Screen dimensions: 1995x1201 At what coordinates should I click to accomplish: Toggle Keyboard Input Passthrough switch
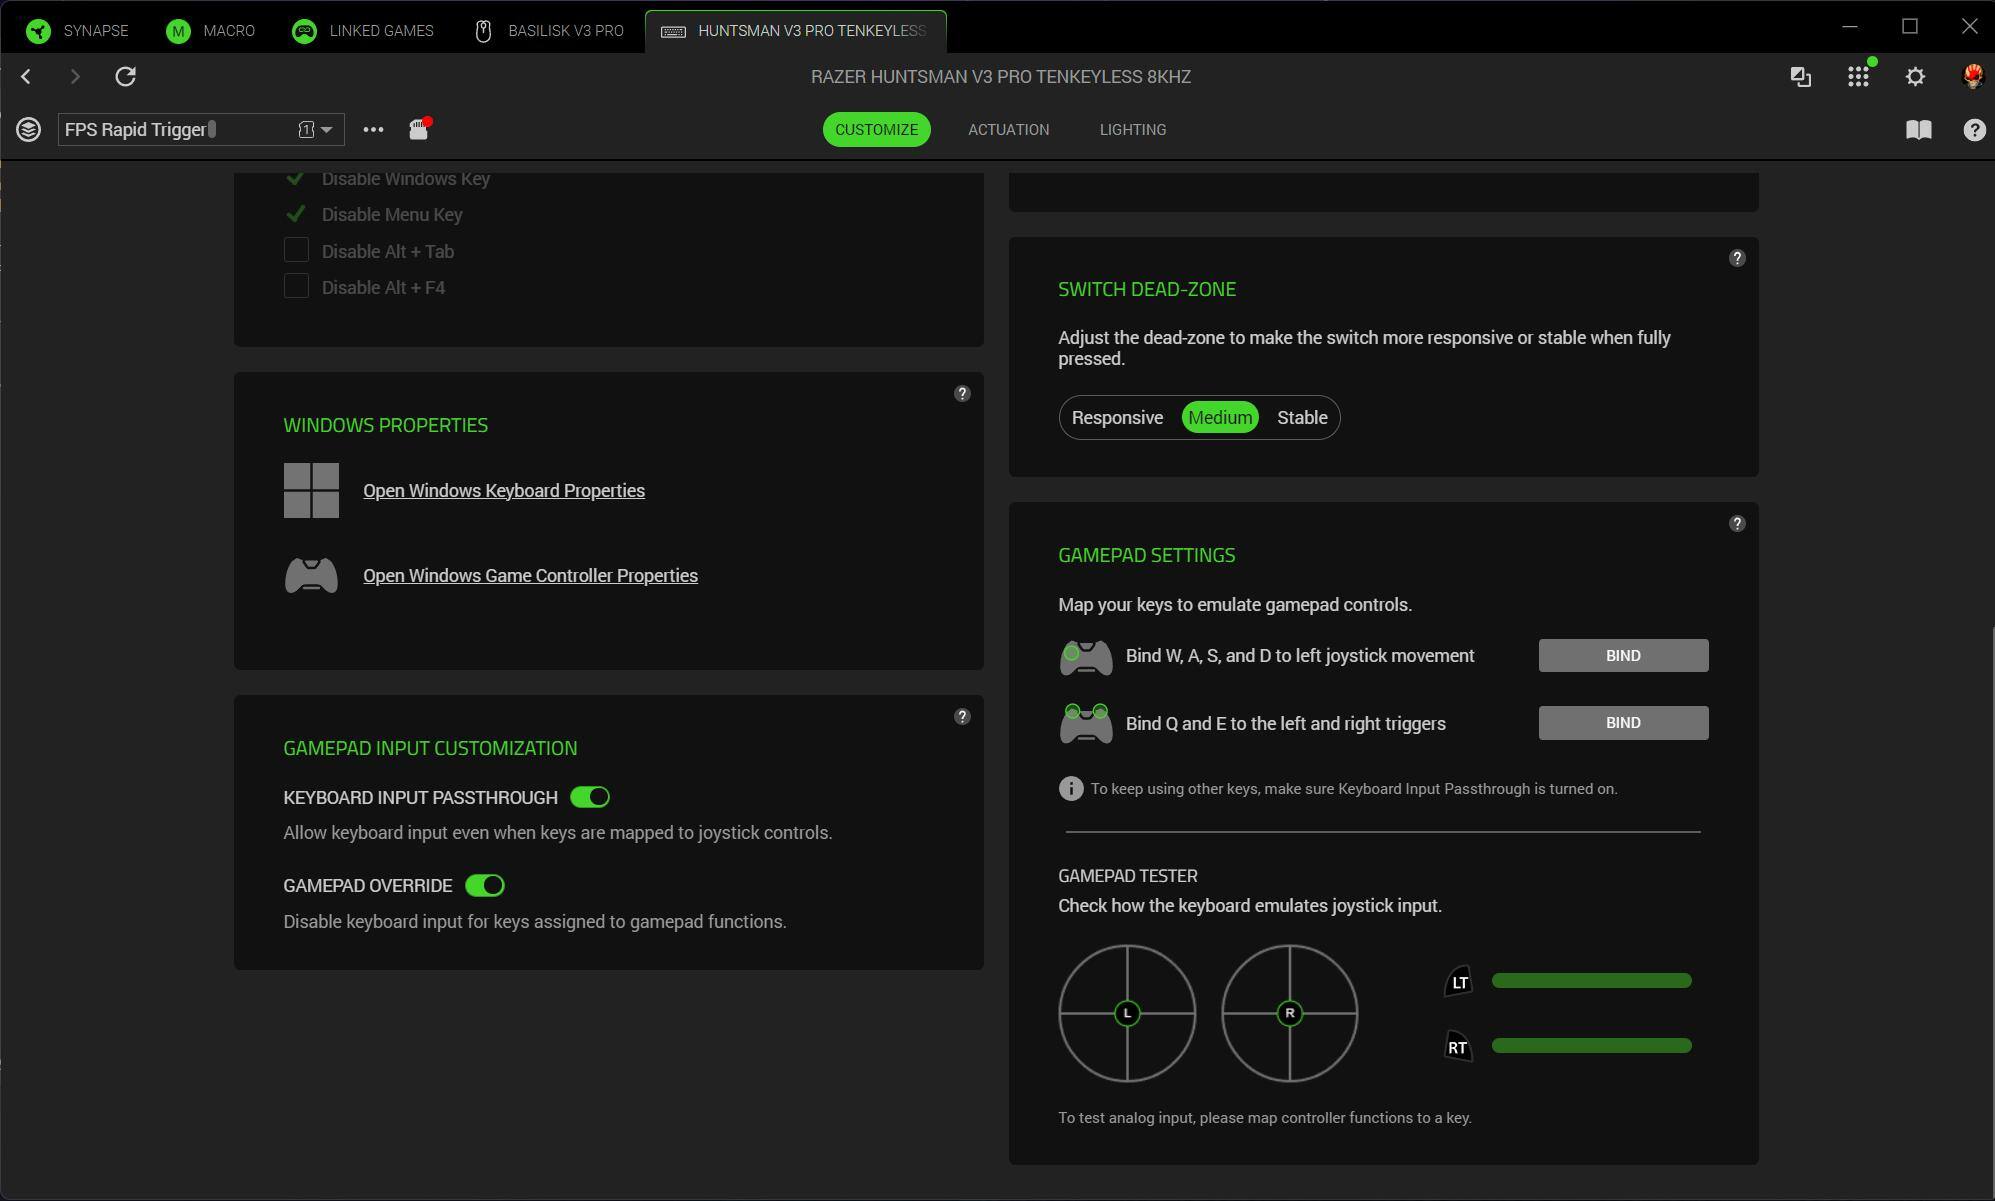[589, 797]
